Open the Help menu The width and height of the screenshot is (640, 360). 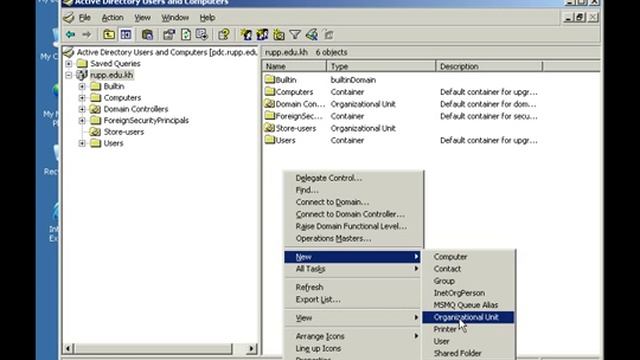(207, 18)
